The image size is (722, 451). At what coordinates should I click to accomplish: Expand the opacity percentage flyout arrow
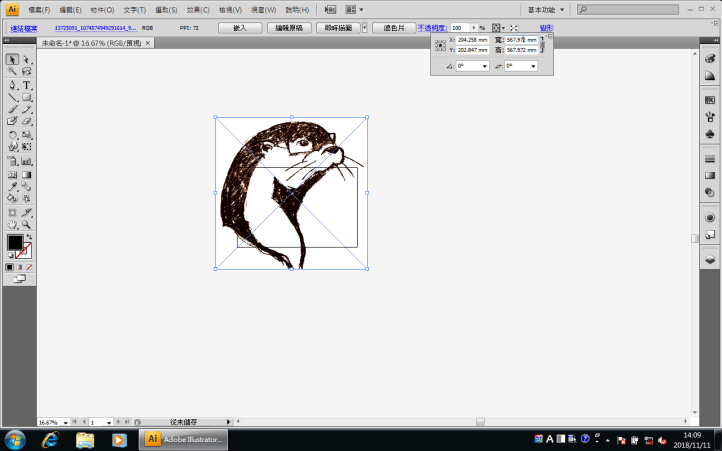coord(473,28)
